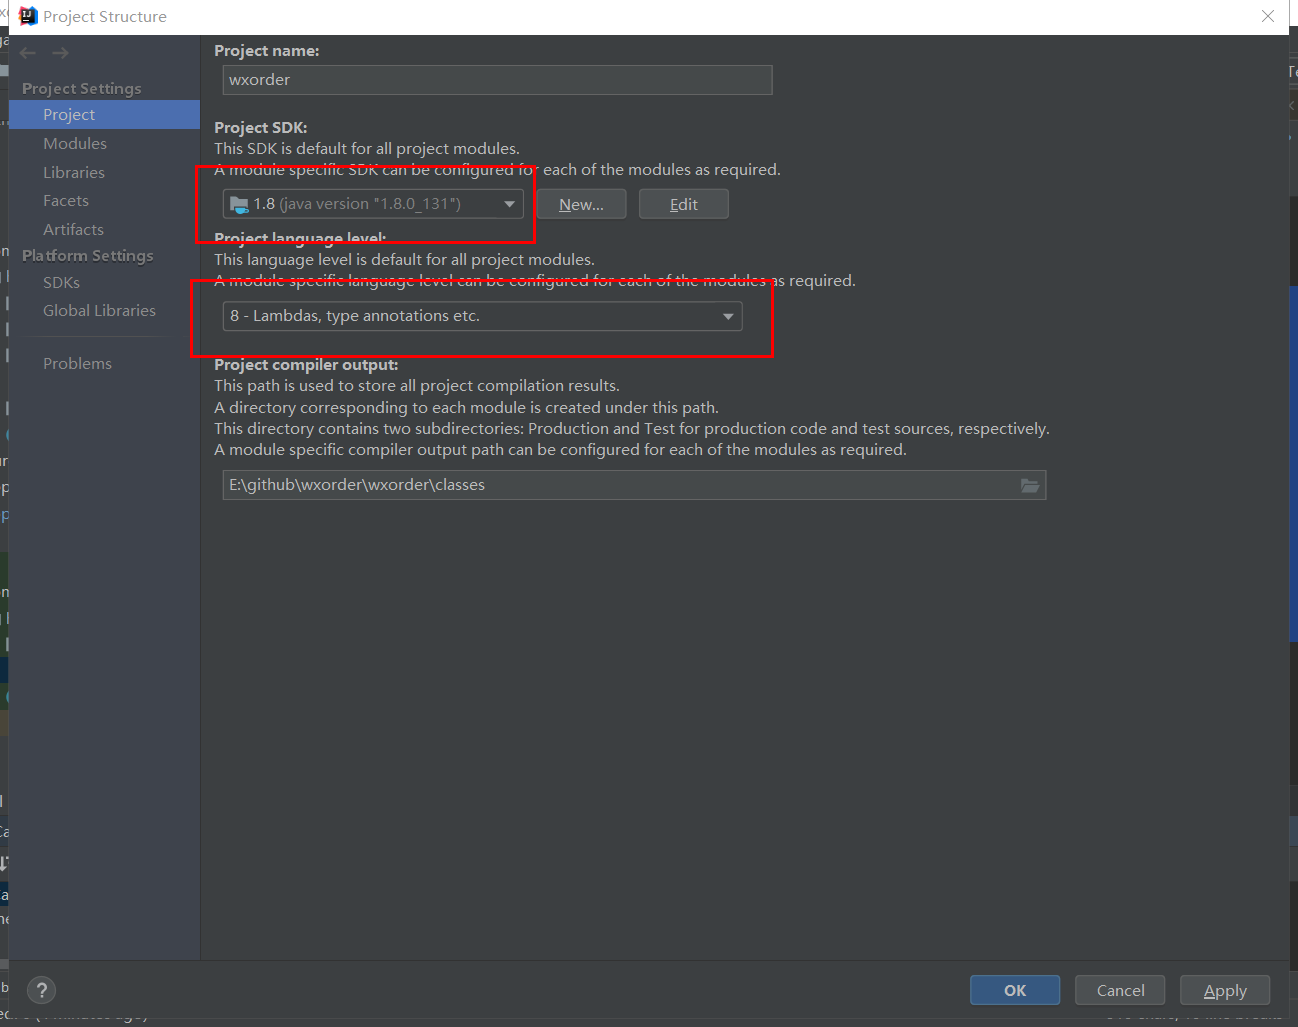The width and height of the screenshot is (1298, 1027).
Task: Confirm with the OK button
Action: click(x=1015, y=990)
